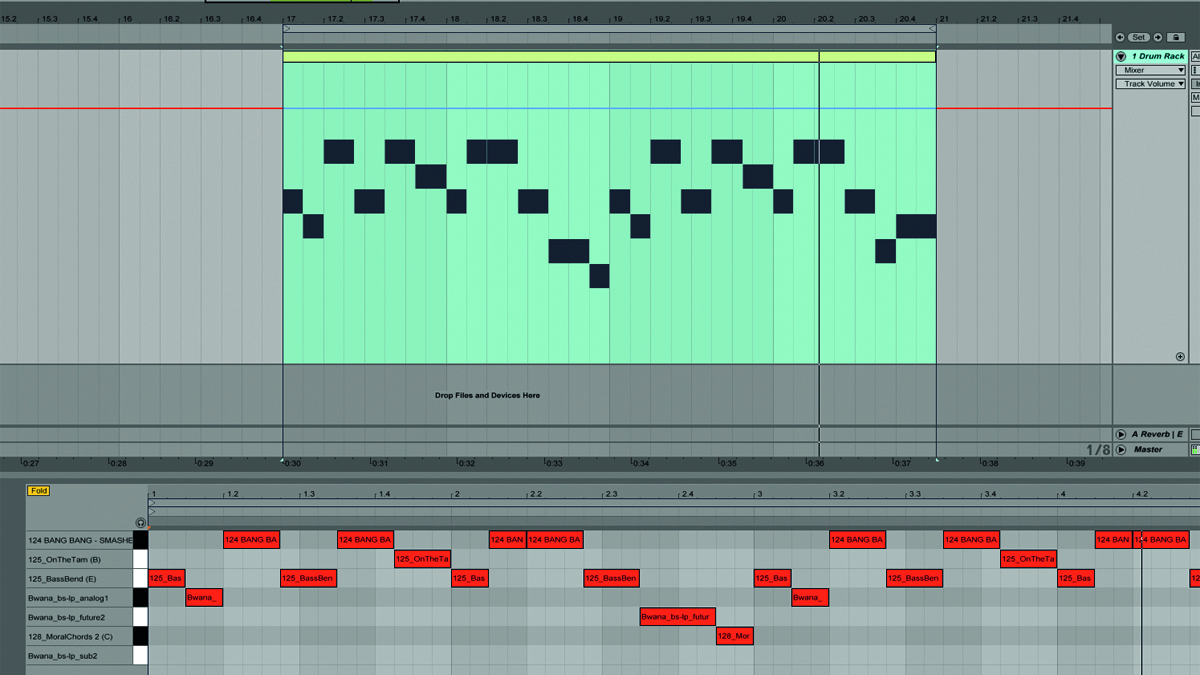Click beat 4 on MIDI editor ruler
This screenshot has width=1200, height=675.
tap(1062, 494)
